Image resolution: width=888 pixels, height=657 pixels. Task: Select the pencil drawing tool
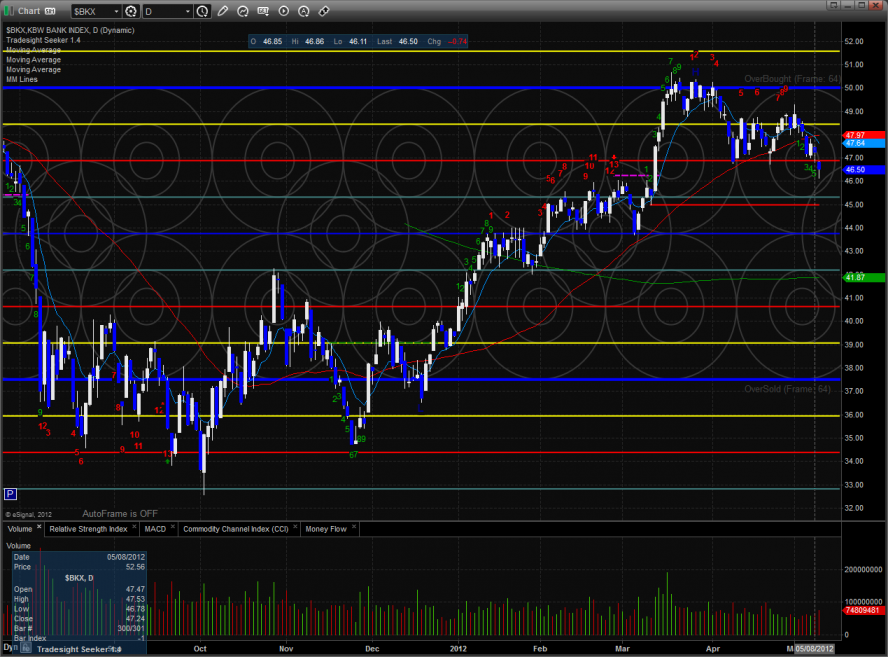coord(222,11)
